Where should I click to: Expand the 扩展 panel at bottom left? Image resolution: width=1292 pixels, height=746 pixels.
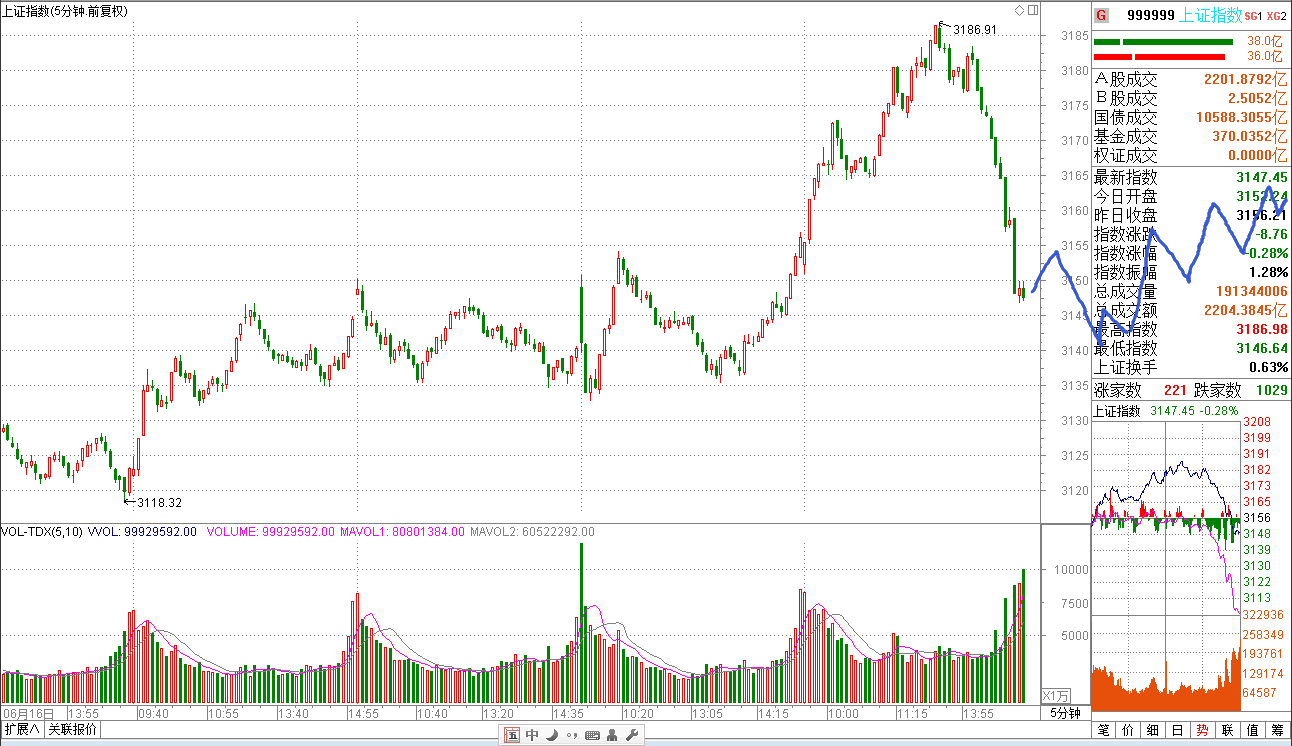coord(22,730)
